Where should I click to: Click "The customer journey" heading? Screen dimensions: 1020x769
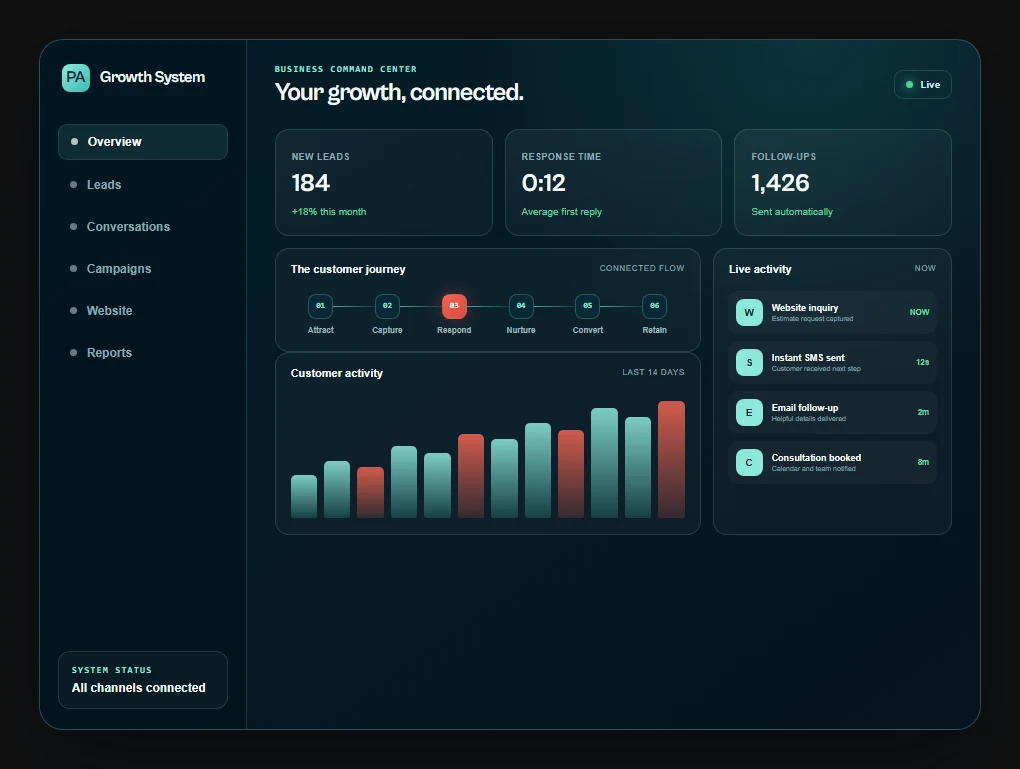(348, 269)
